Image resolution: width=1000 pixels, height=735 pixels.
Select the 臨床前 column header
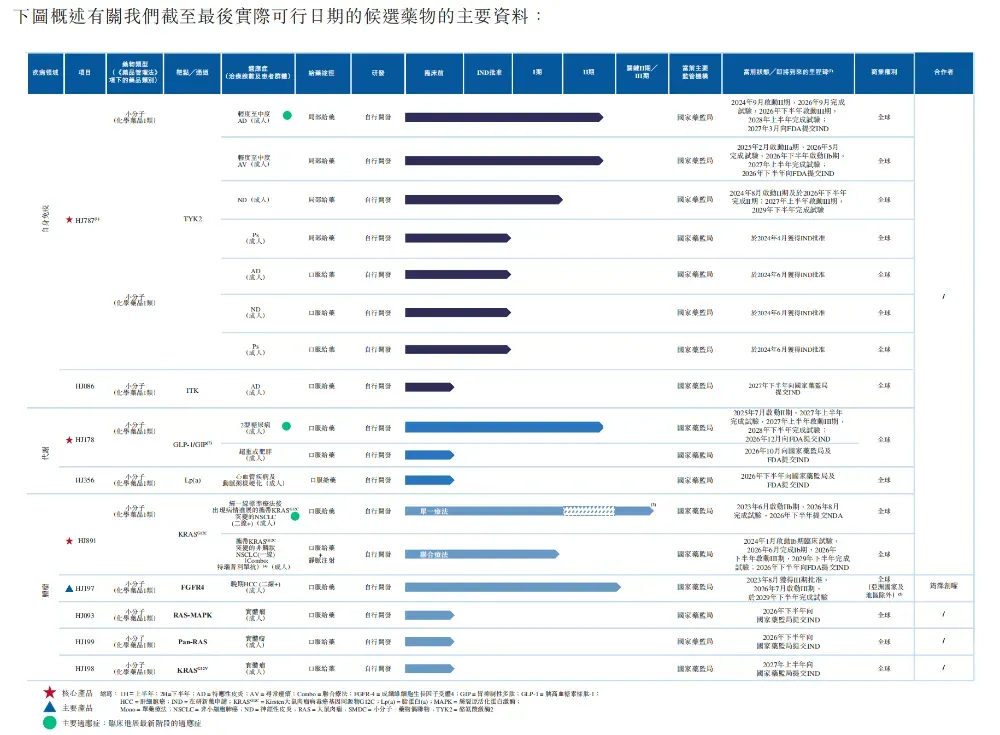(434, 73)
